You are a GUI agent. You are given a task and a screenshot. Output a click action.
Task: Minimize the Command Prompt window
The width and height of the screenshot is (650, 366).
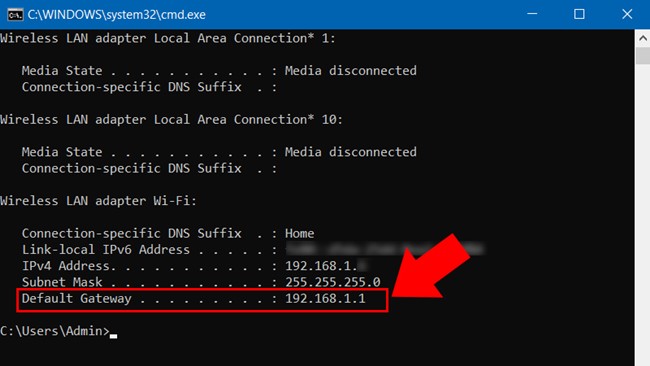coord(532,14)
